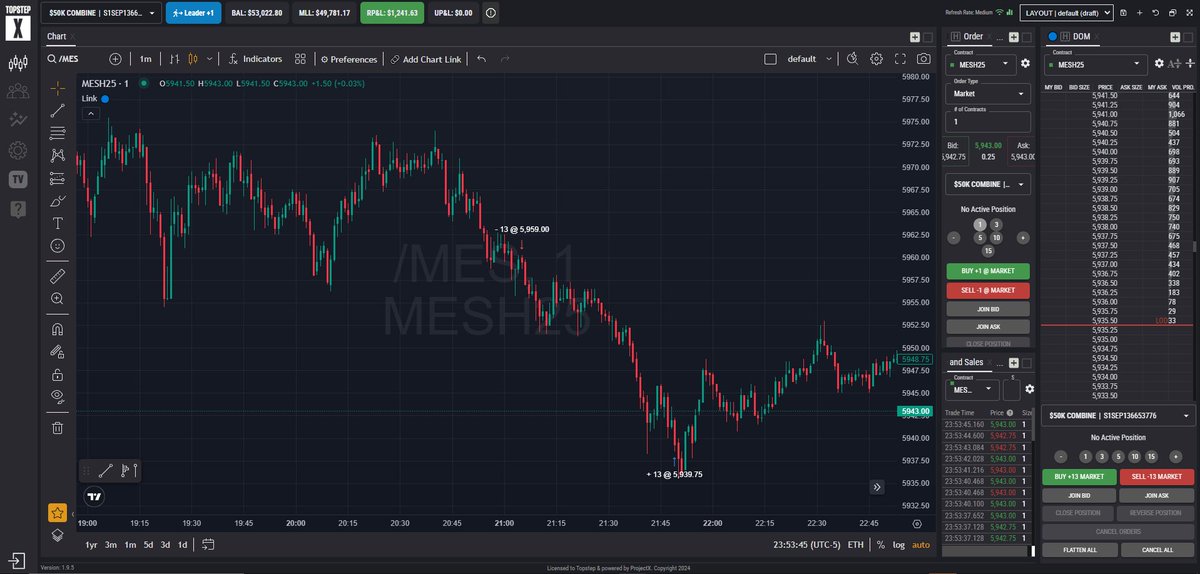
Task: Toggle auto scale mode
Action: click(921, 545)
